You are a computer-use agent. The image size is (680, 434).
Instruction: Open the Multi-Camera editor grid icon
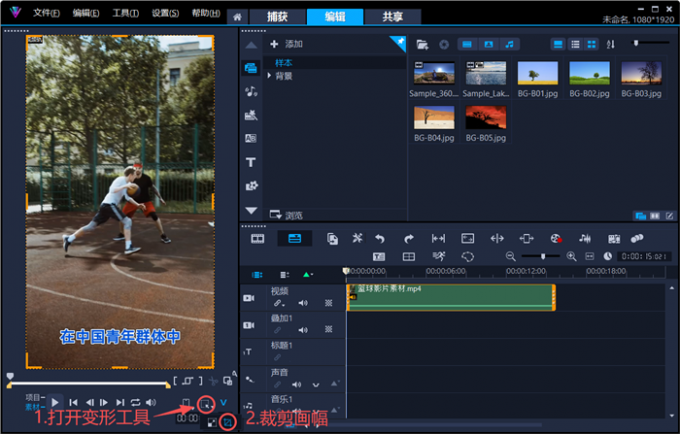(x=409, y=257)
